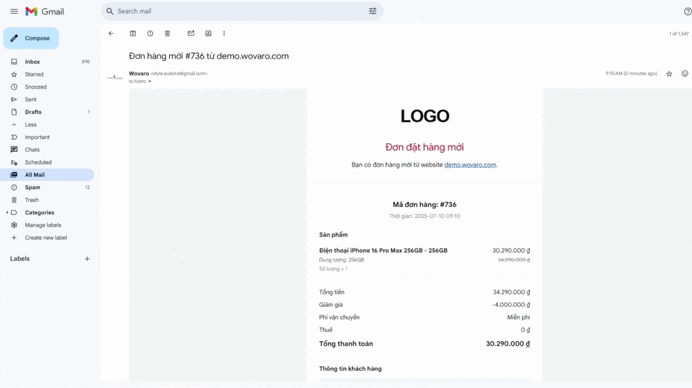This screenshot has width=692, height=388.
Task: Click the Sản phẩm section label
Action: [333, 234]
